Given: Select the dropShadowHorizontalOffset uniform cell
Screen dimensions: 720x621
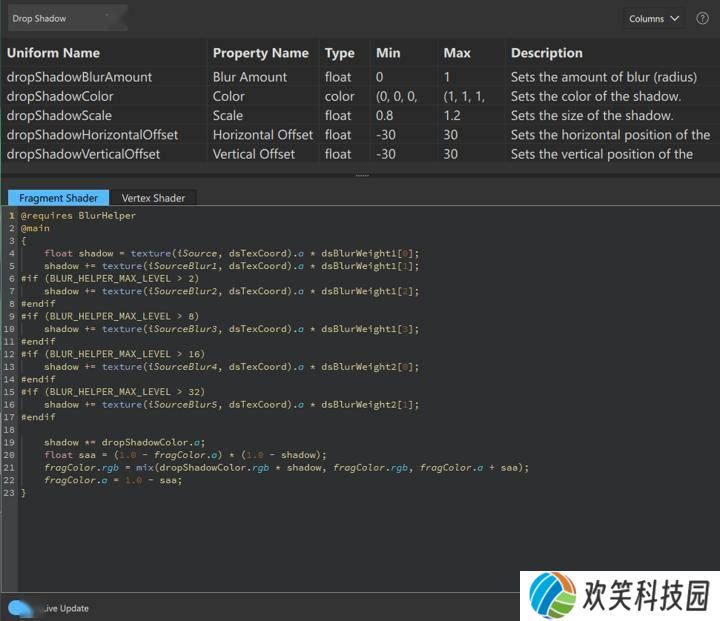Looking at the screenshot, I should click(92, 135).
